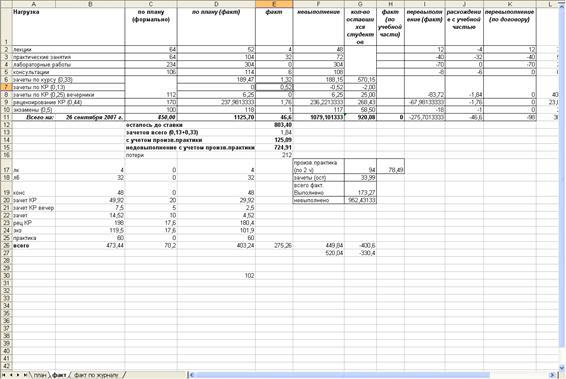Click the "по плану (формально)" header cell
This screenshot has width=566, height=379.
151,27
